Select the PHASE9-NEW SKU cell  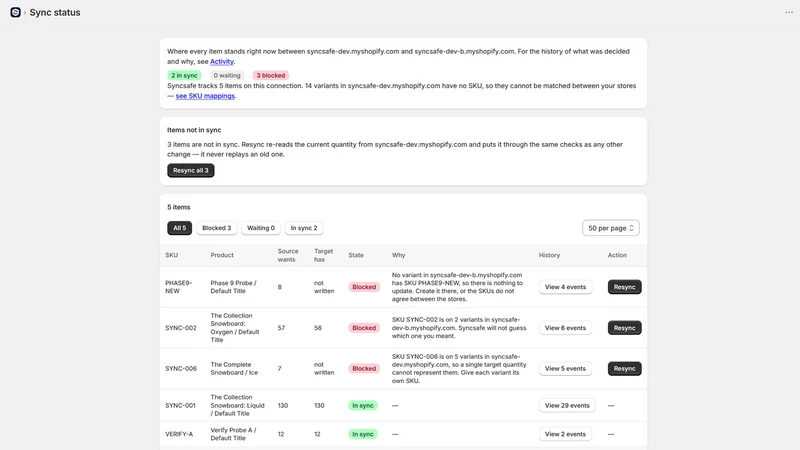pyautogui.click(x=178, y=287)
